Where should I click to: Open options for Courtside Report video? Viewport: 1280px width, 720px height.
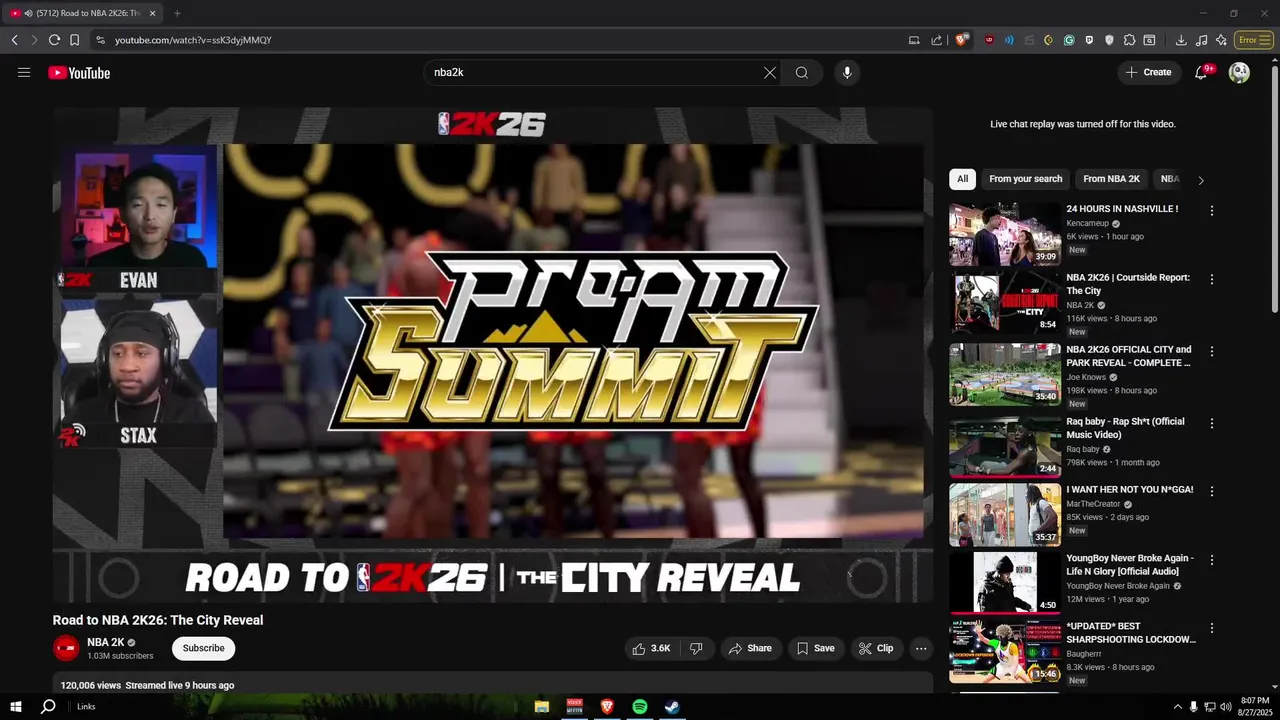tap(1211, 279)
